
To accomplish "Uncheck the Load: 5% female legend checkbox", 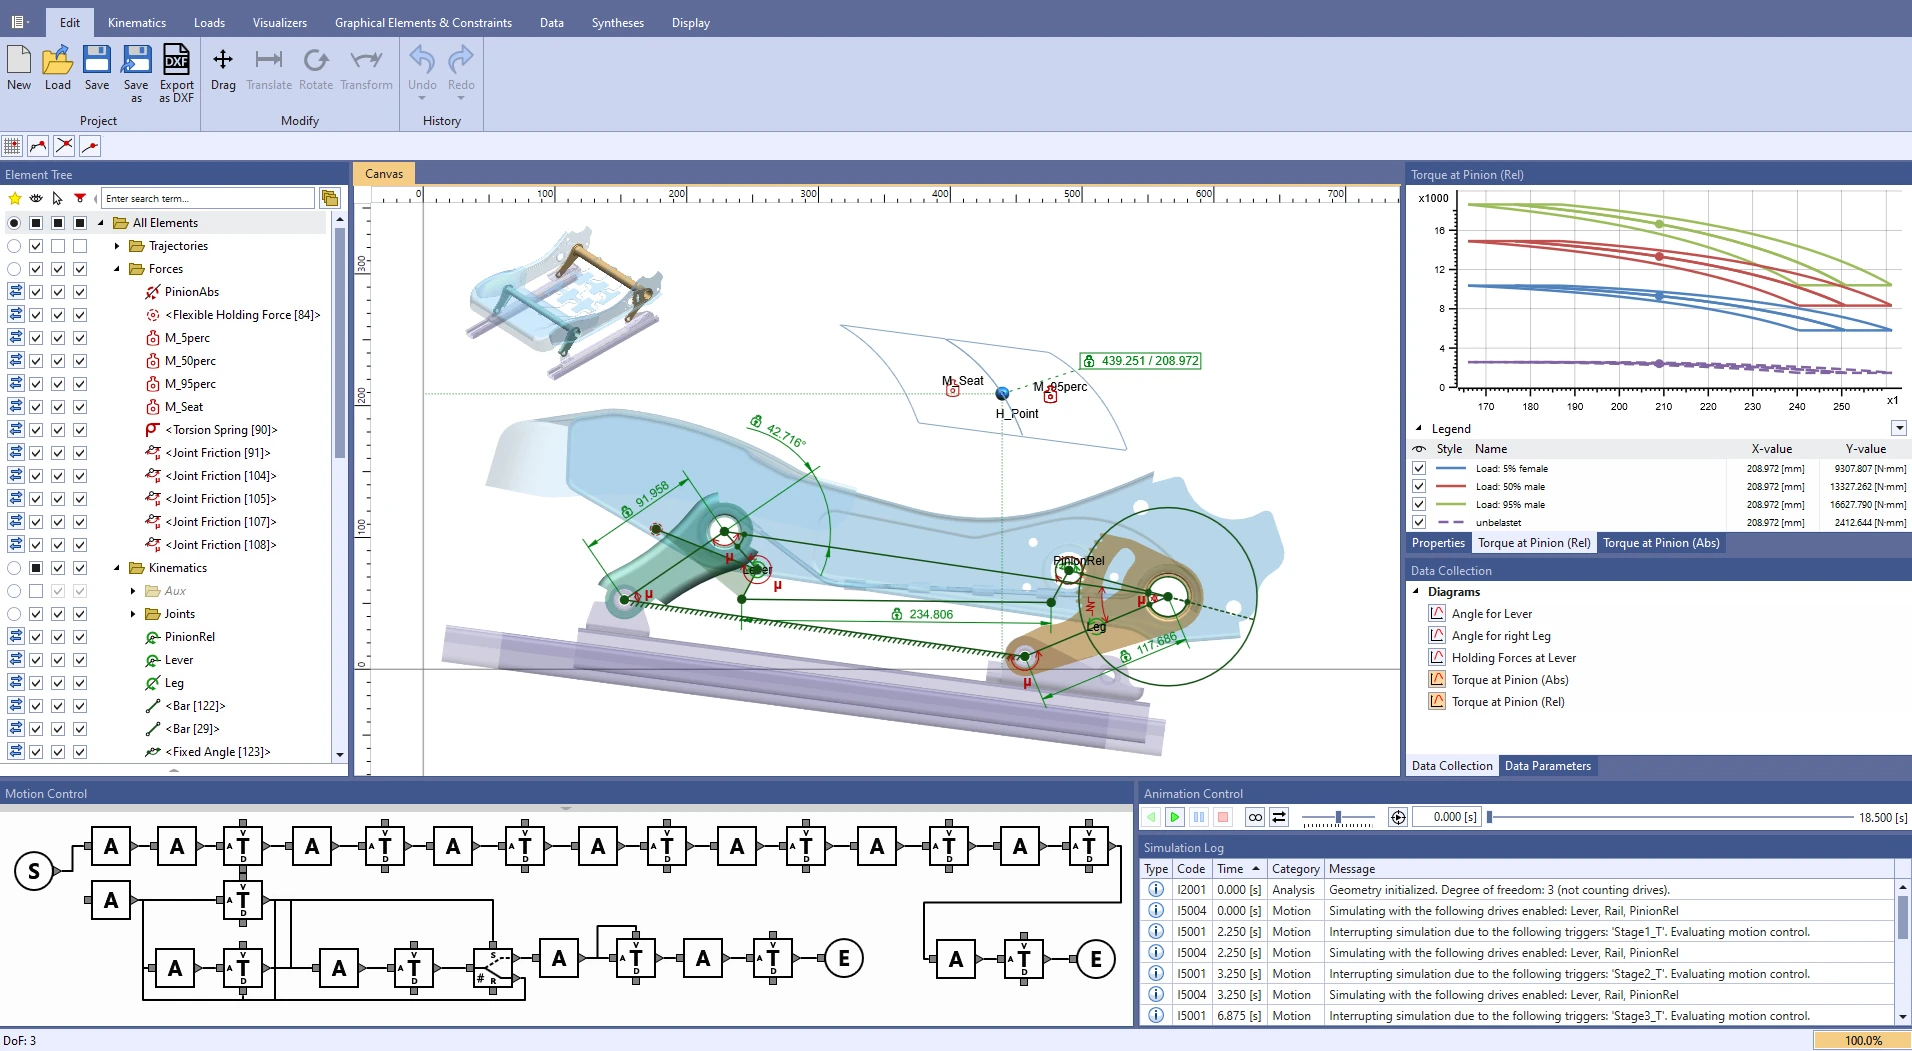I will (x=1419, y=468).
